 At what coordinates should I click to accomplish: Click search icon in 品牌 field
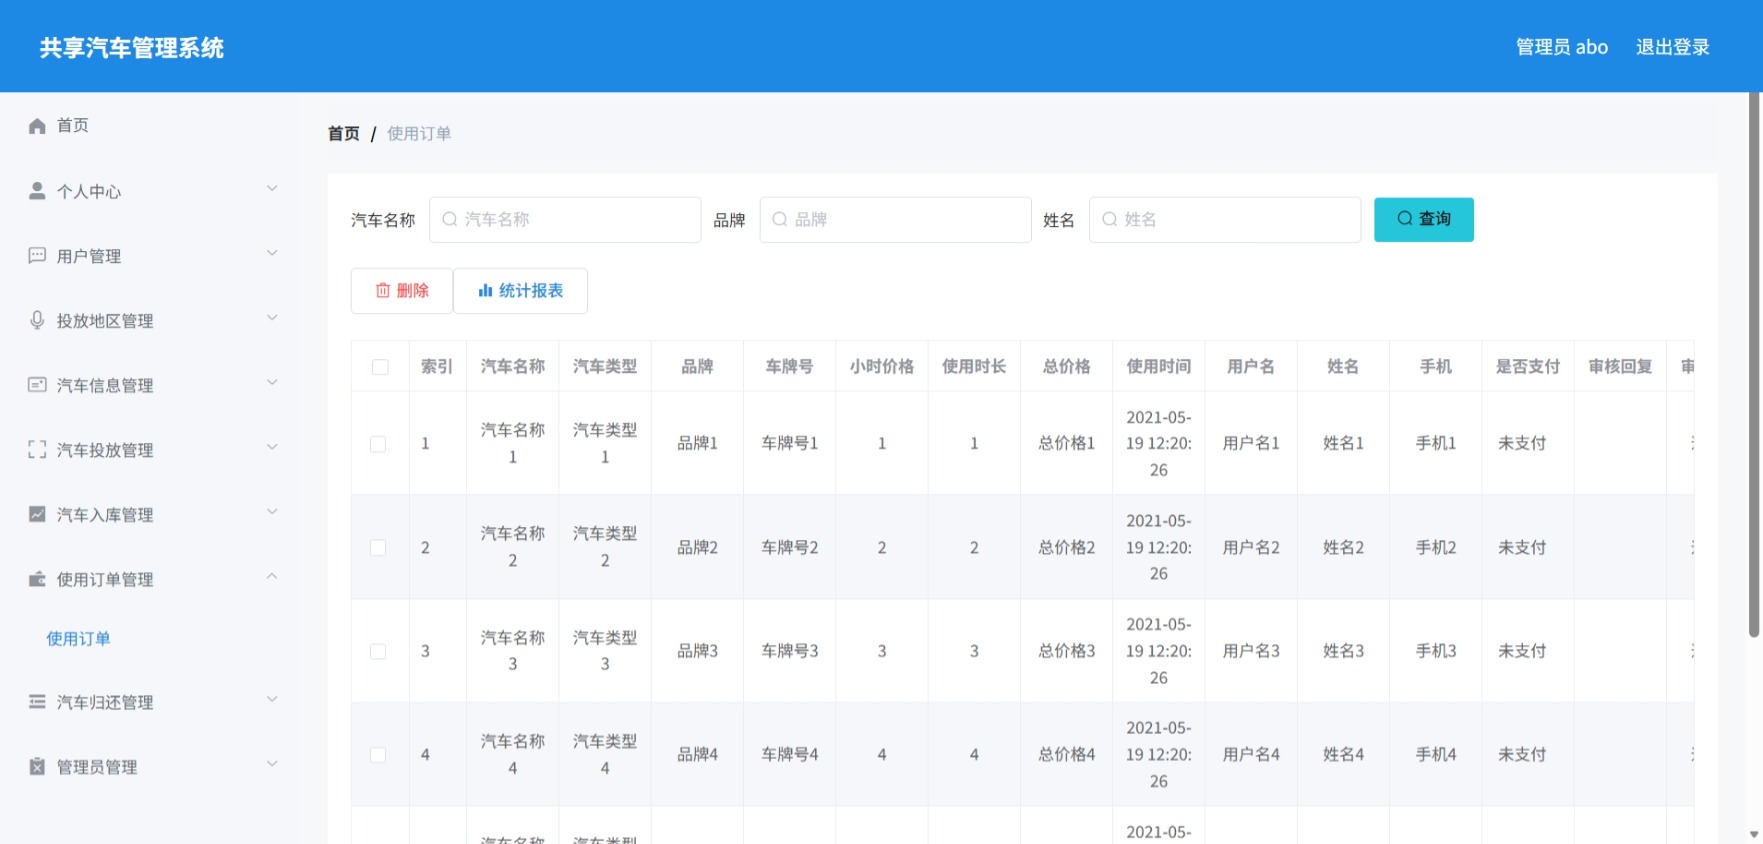click(780, 219)
